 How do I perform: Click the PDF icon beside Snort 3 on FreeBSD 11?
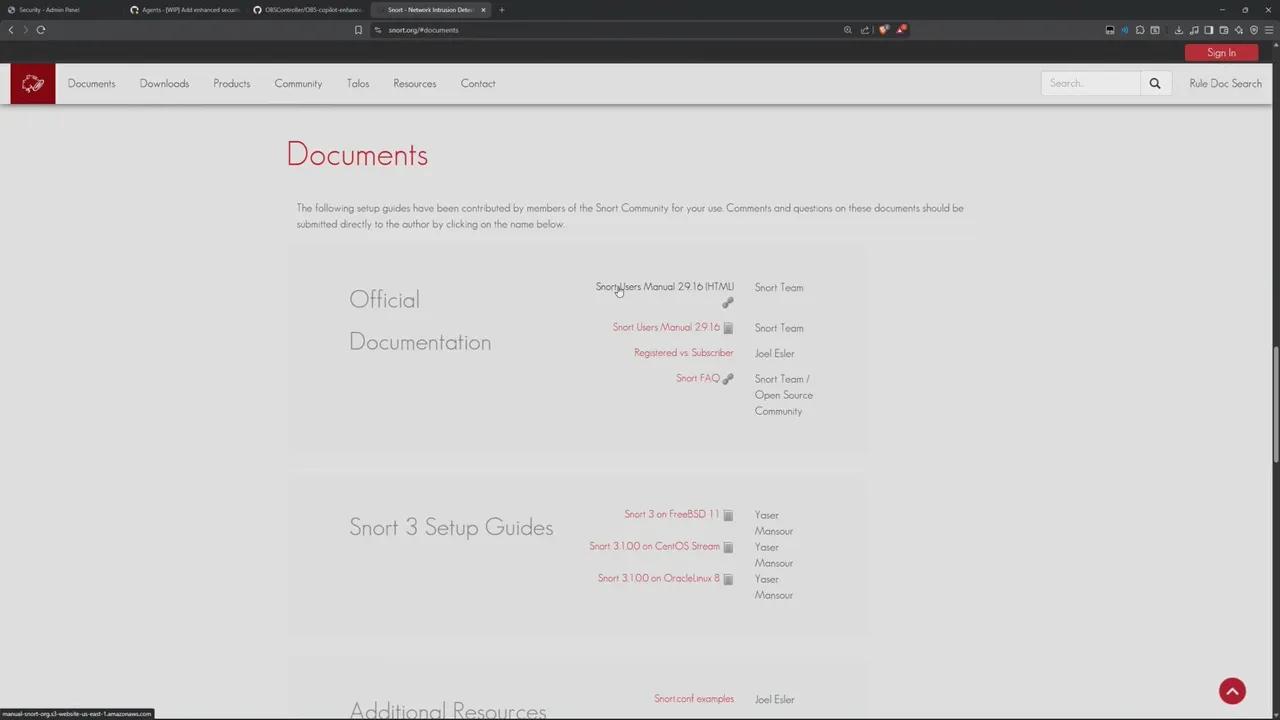pyautogui.click(x=728, y=515)
